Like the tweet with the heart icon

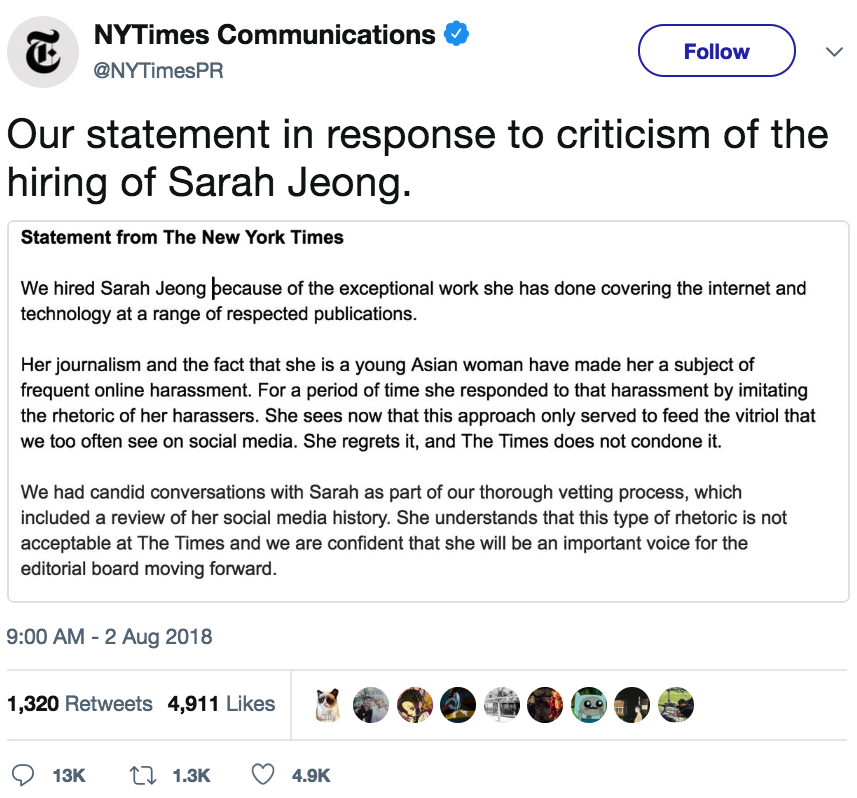click(x=262, y=774)
